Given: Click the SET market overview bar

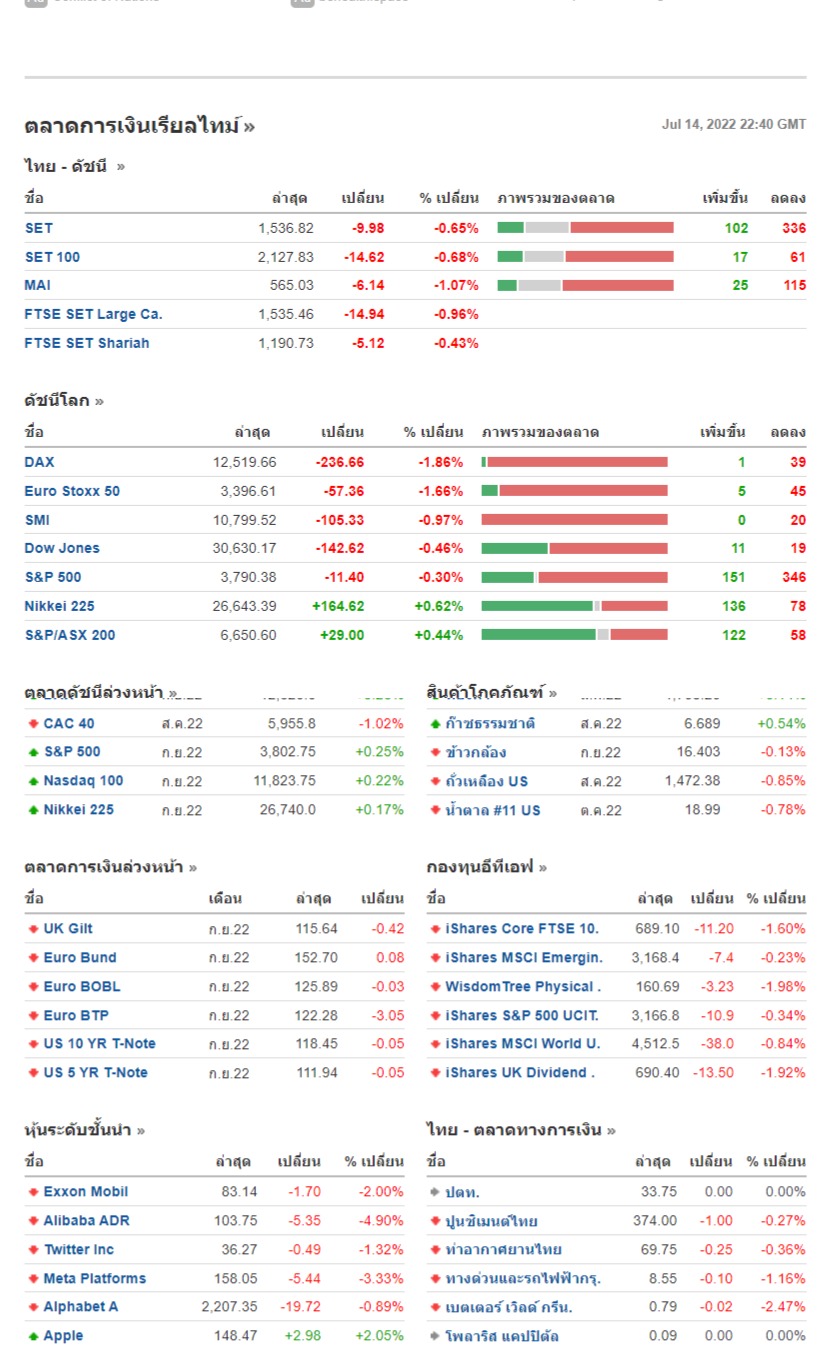Looking at the screenshot, I should coord(585,228).
